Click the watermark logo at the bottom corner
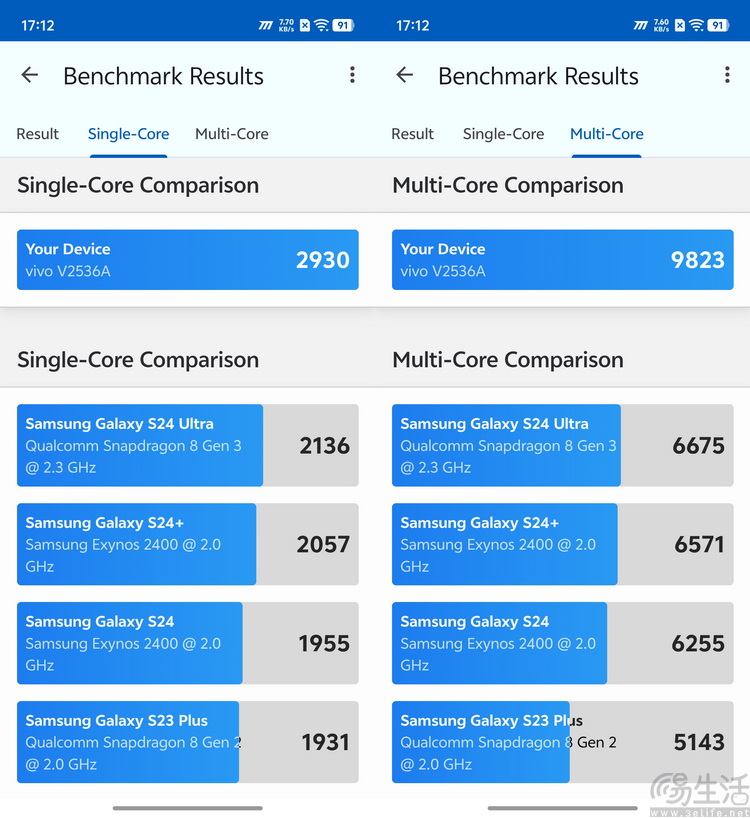Image resolution: width=750 pixels, height=818 pixels. 699,791
